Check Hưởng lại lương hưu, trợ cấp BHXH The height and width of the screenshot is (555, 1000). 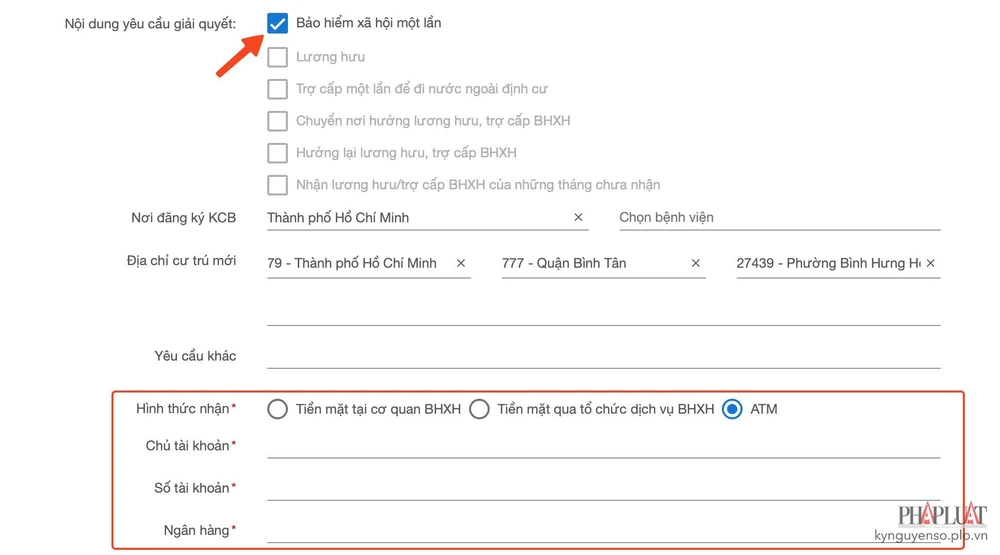click(278, 153)
